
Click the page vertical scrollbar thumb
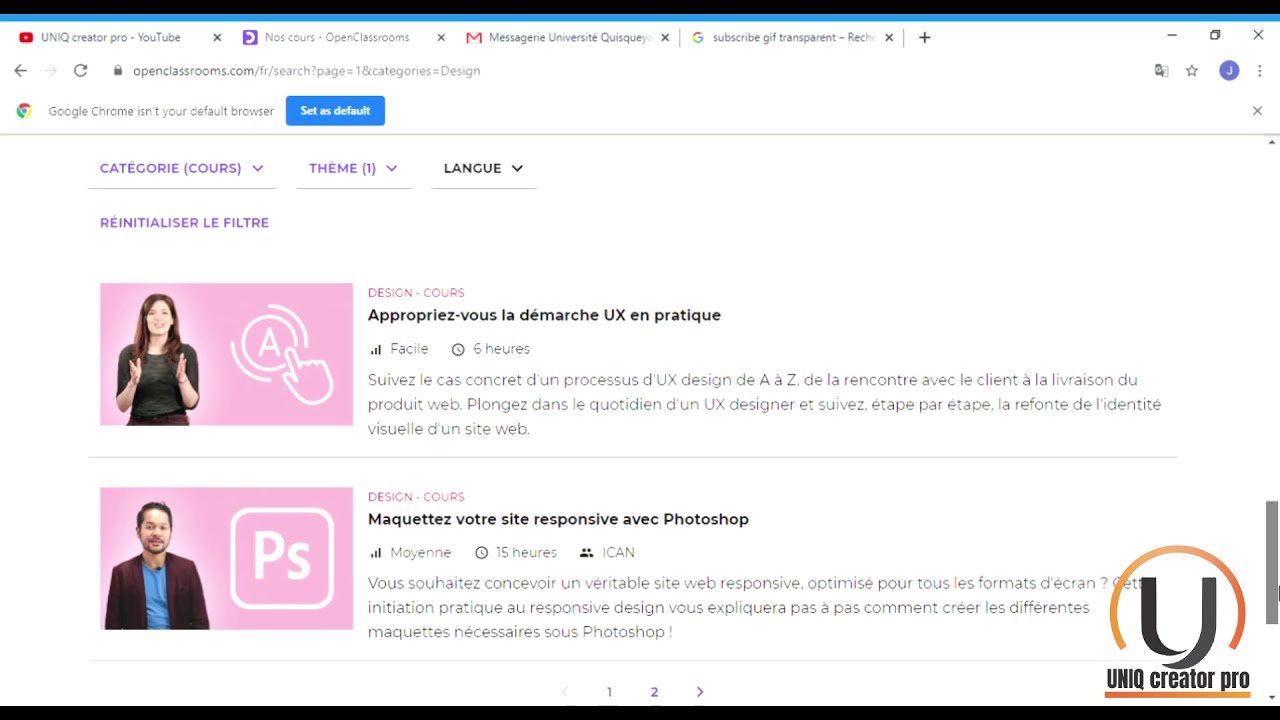1272,563
